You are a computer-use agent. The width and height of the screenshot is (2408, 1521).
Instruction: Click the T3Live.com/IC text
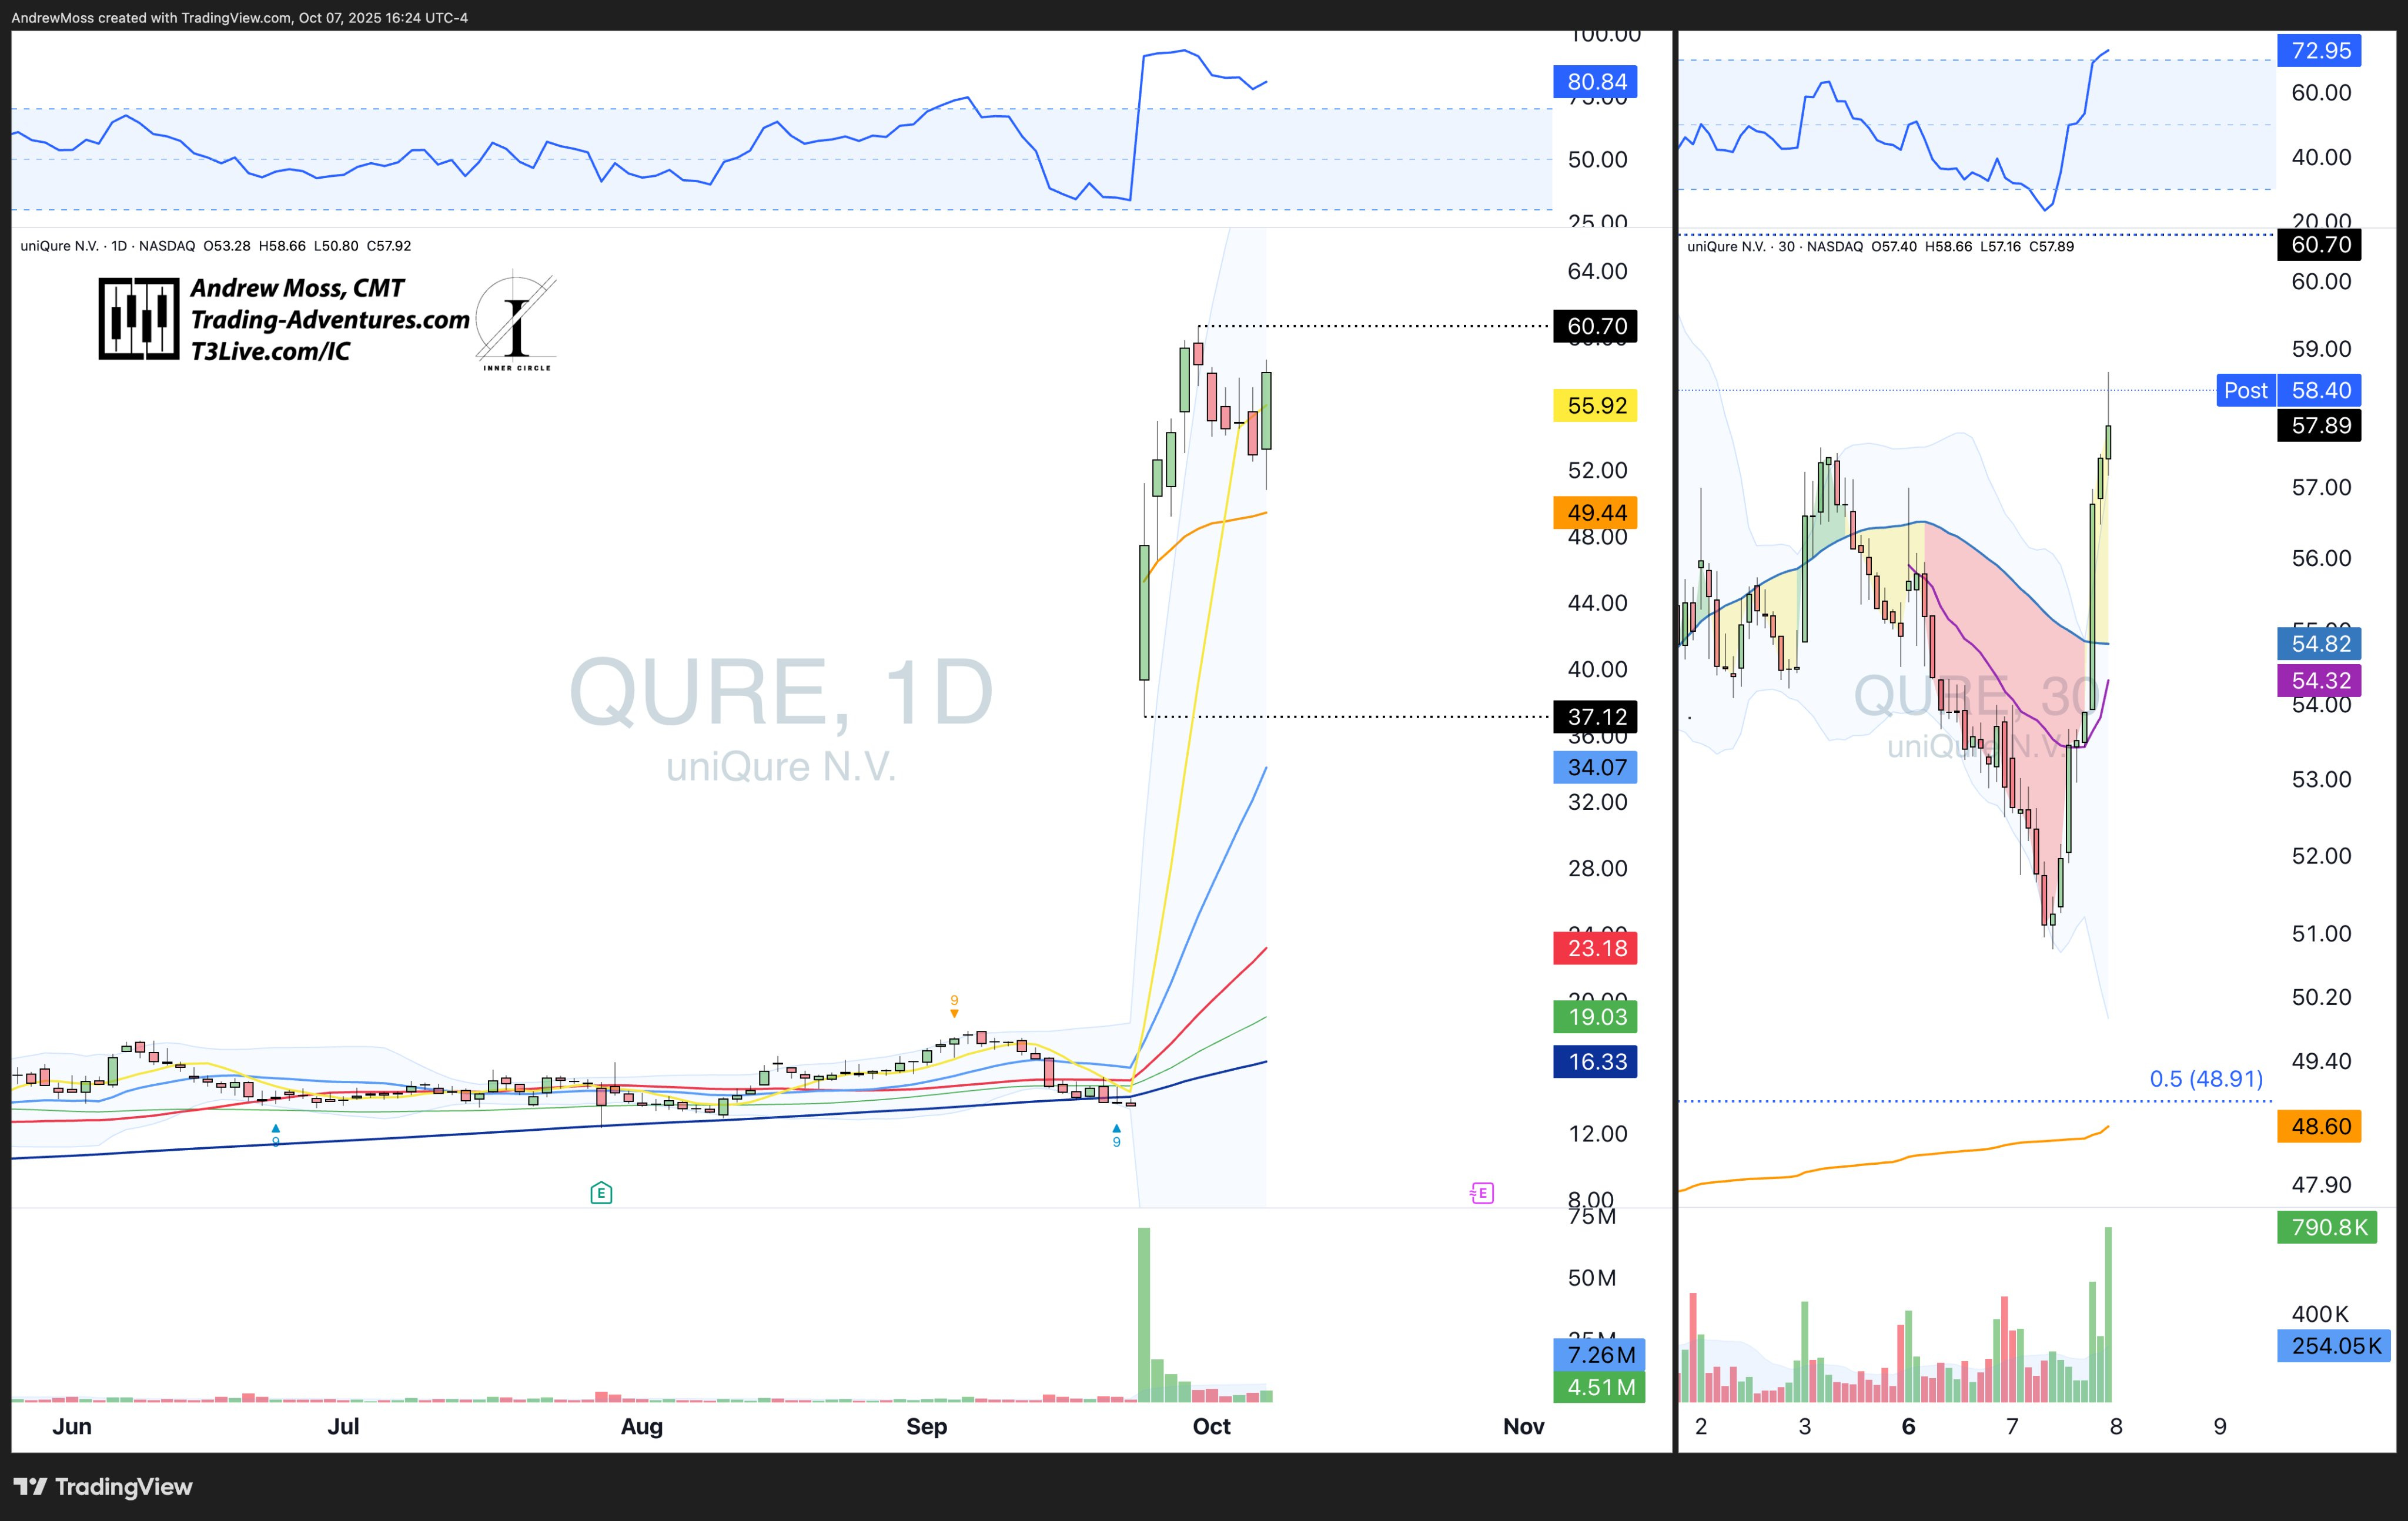pyautogui.click(x=270, y=351)
